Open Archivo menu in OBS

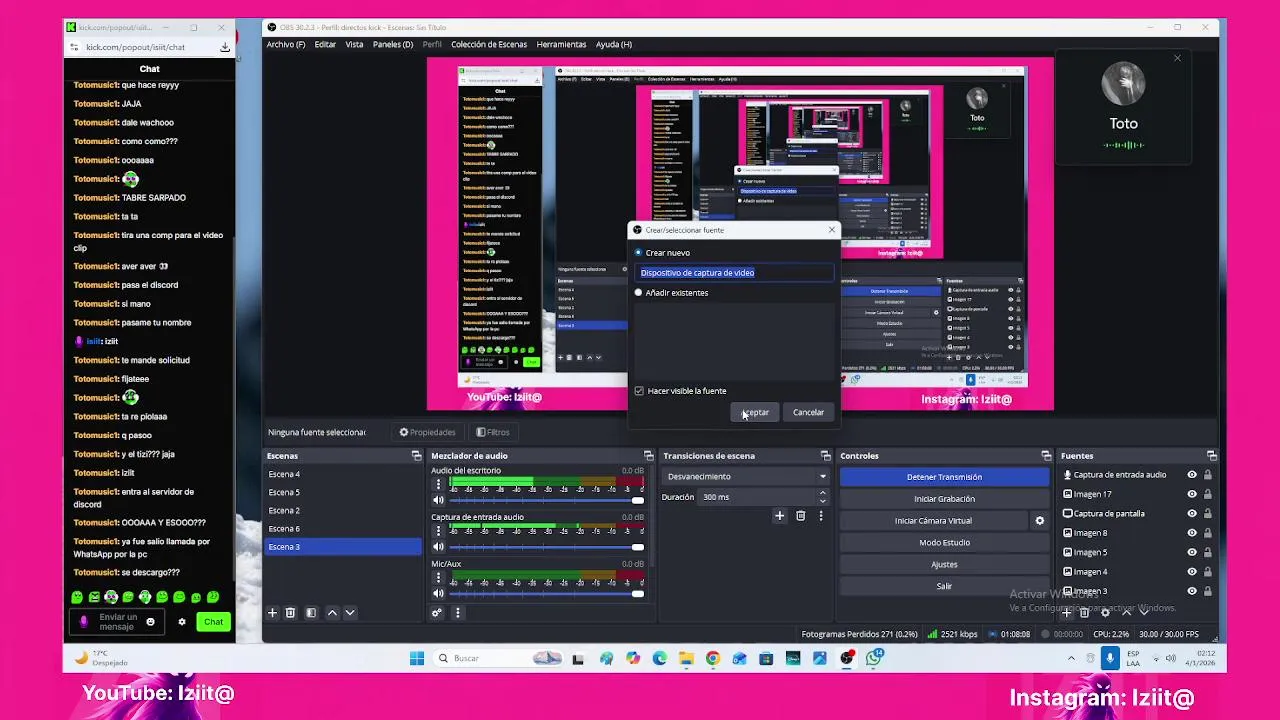(x=286, y=44)
